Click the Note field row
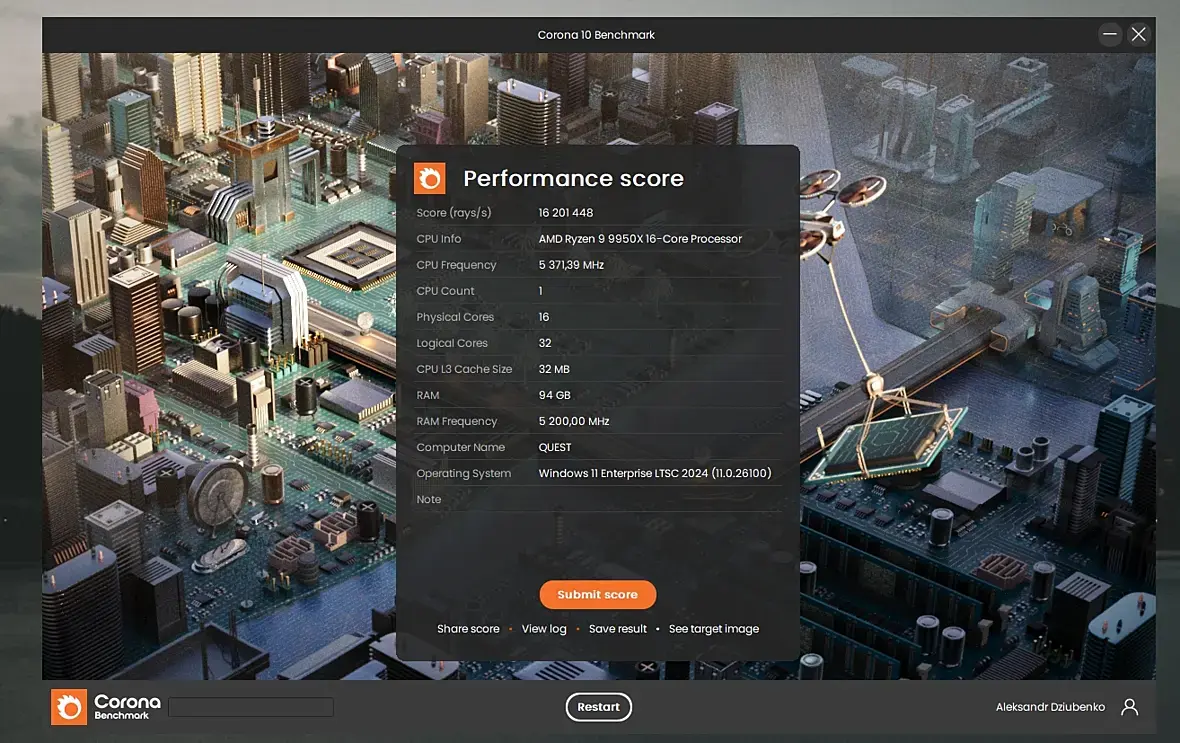 click(598, 499)
